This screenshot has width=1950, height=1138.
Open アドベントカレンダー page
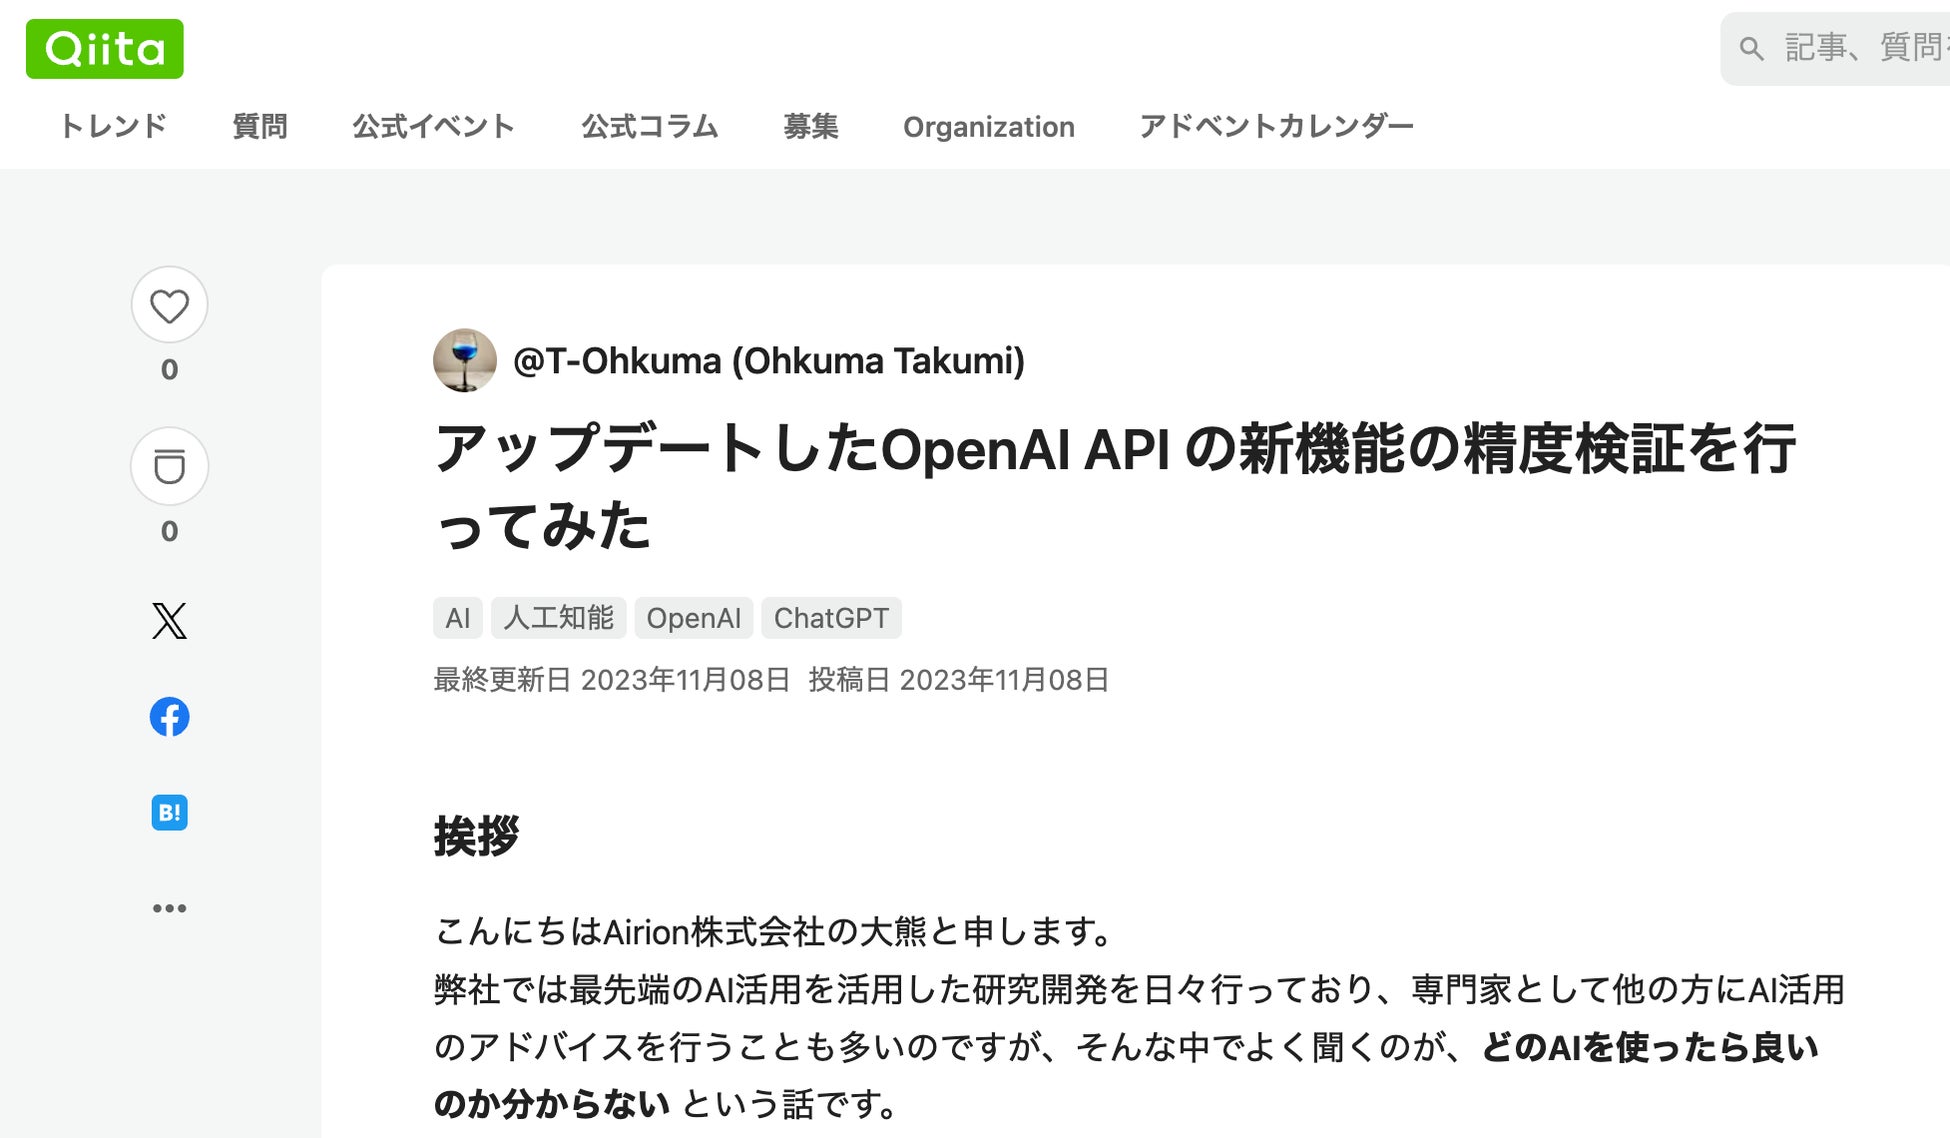(1276, 127)
